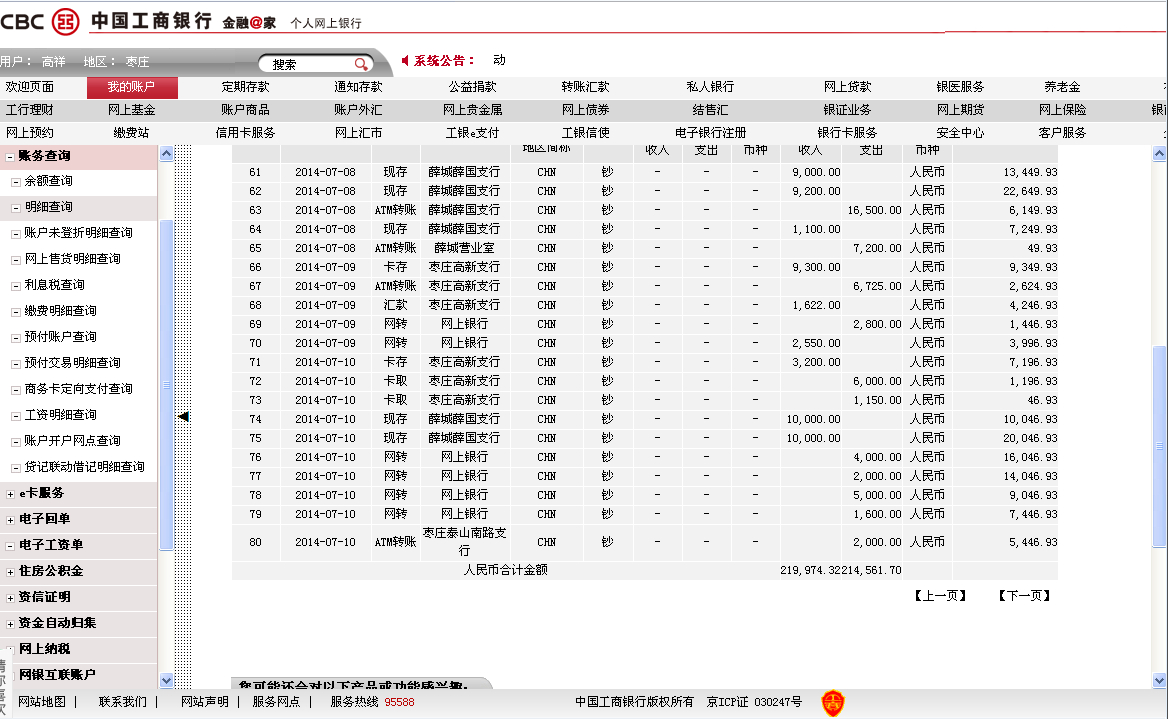Open 余额查询 in the sidebar
Screen dimensions: 1168x719
pyautogui.click(x=48, y=181)
